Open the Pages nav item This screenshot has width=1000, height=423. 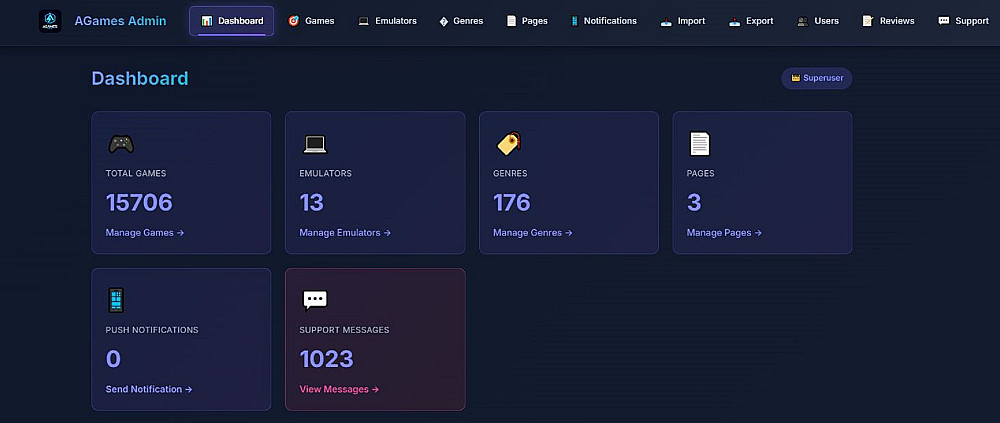coord(527,21)
